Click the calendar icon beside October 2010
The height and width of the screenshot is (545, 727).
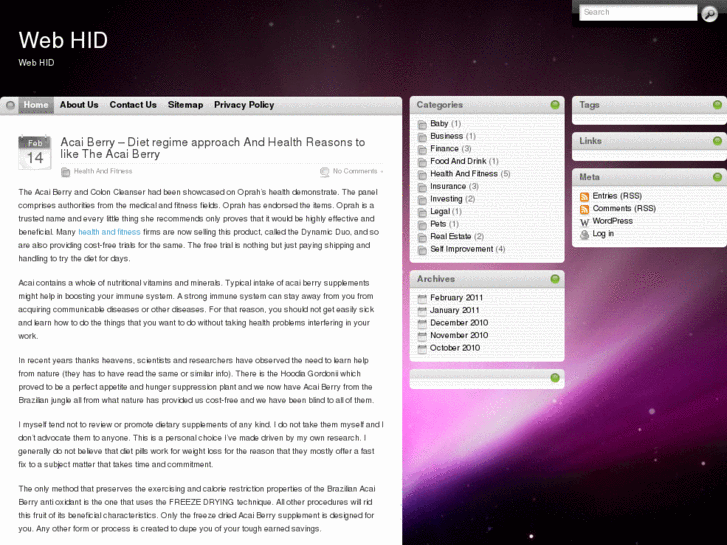[422, 348]
